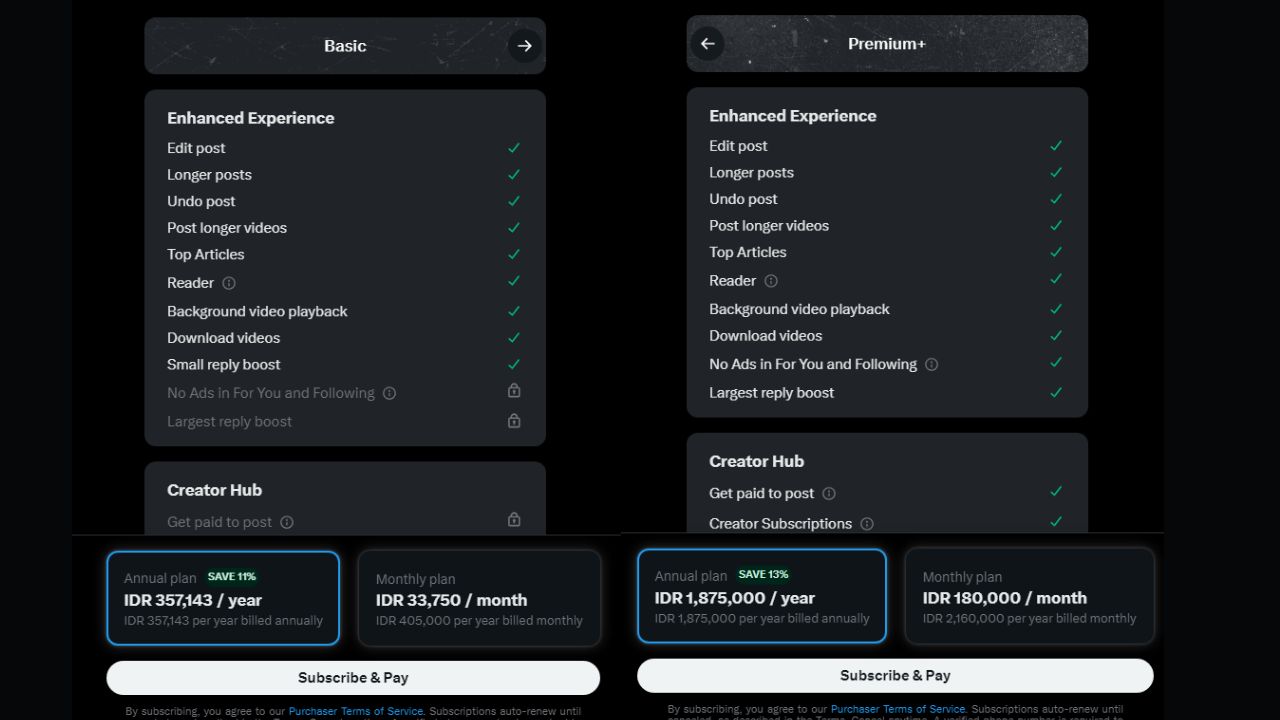Select the IDR 357,143 per year annual plan
The width and height of the screenshot is (1280, 720).
(223, 598)
